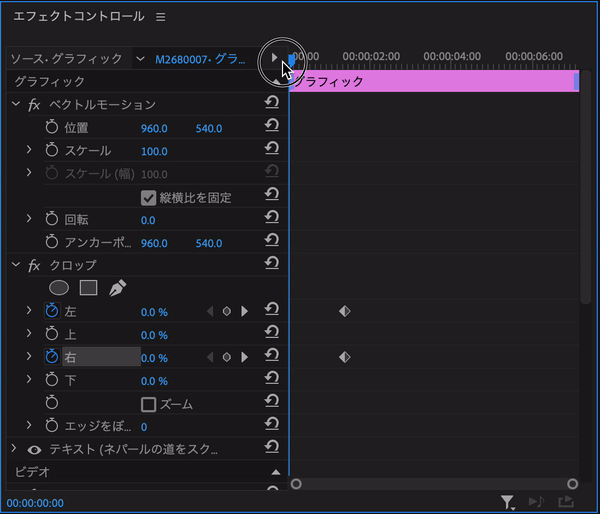Reset the テキスト layer properties
Screen dimensions: 600x514
pyautogui.click(x=272, y=447)
